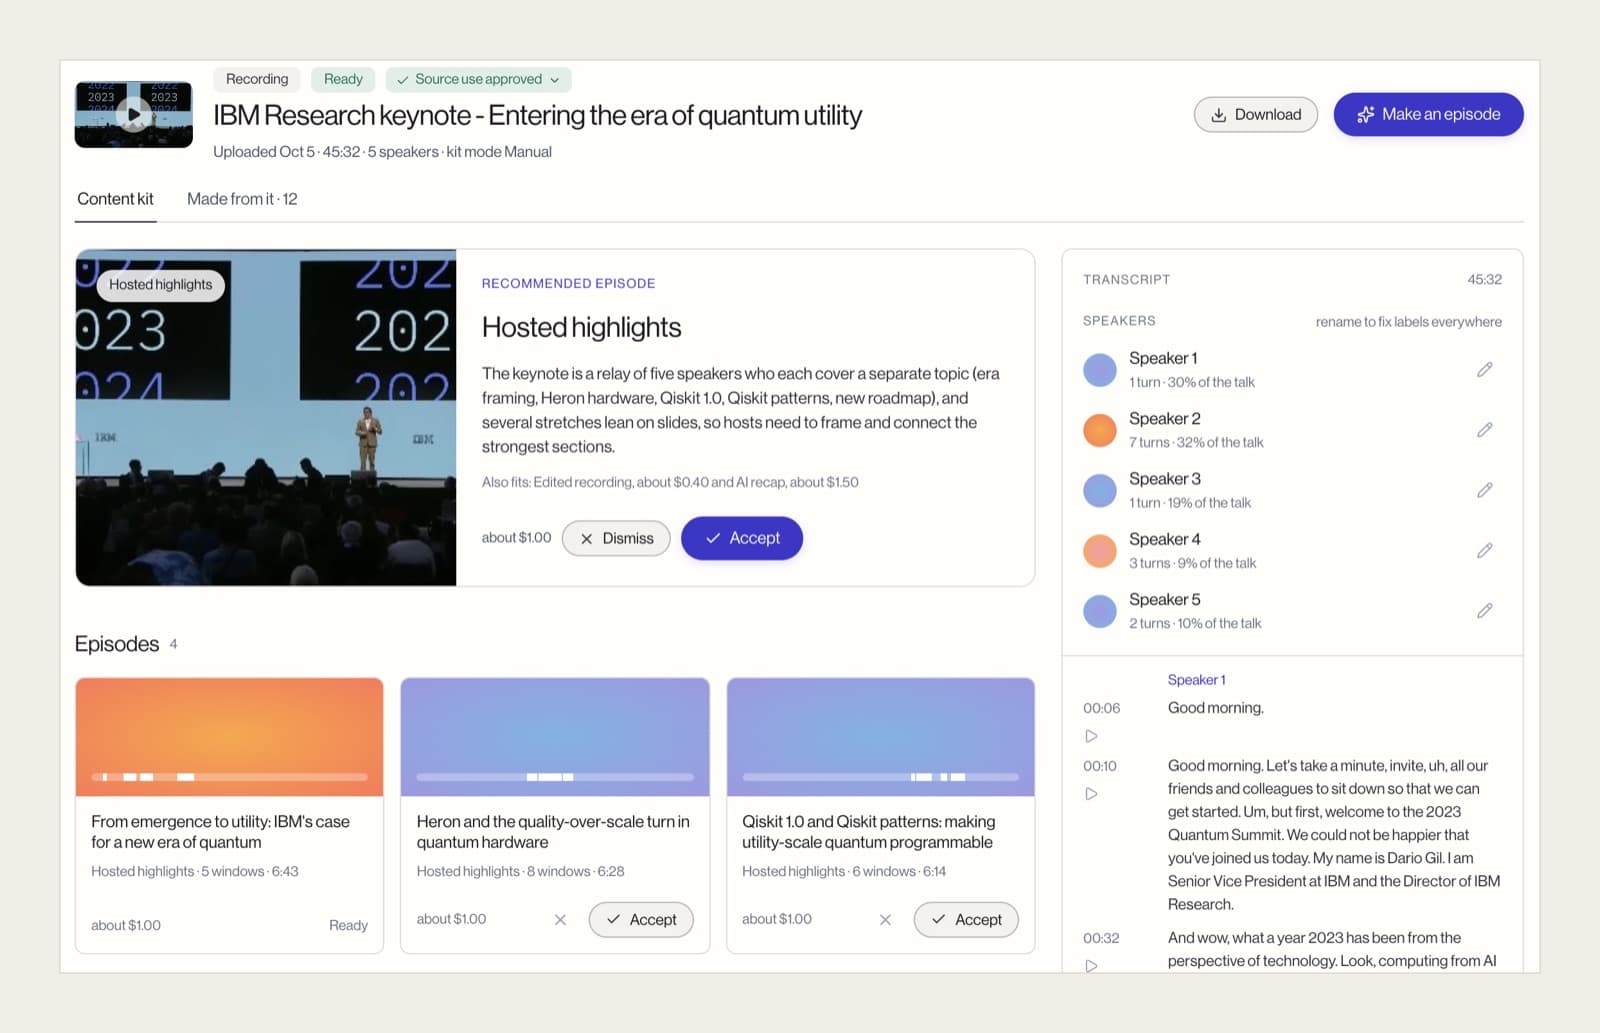Screen dimensions: 1600x1033
Task: Open the Hosted highlights preview image
Action: (x=266, y=417)
